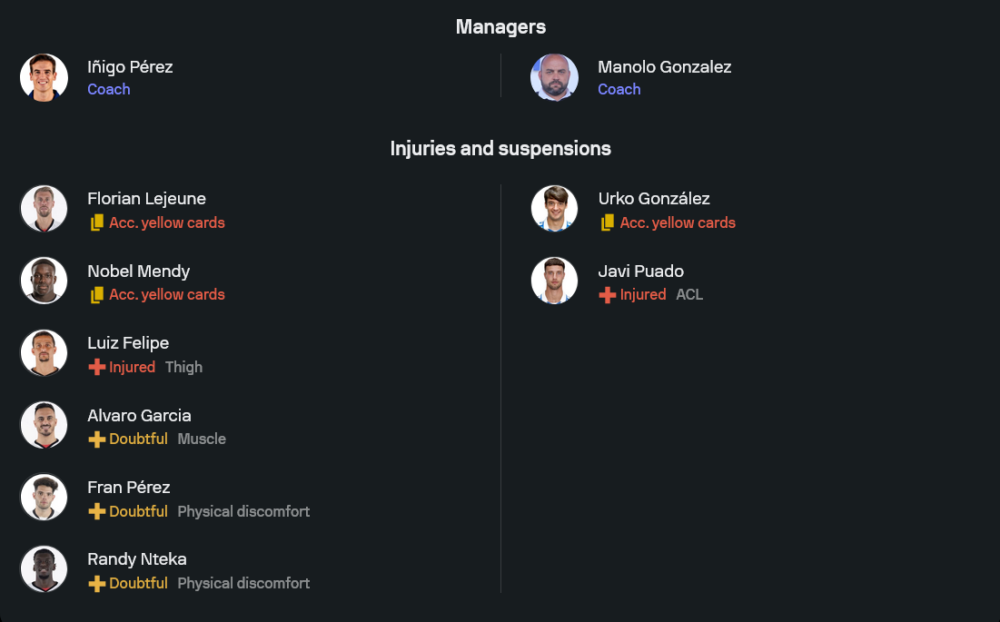Click the yellow cards icon under Urko González

[607, 223]
